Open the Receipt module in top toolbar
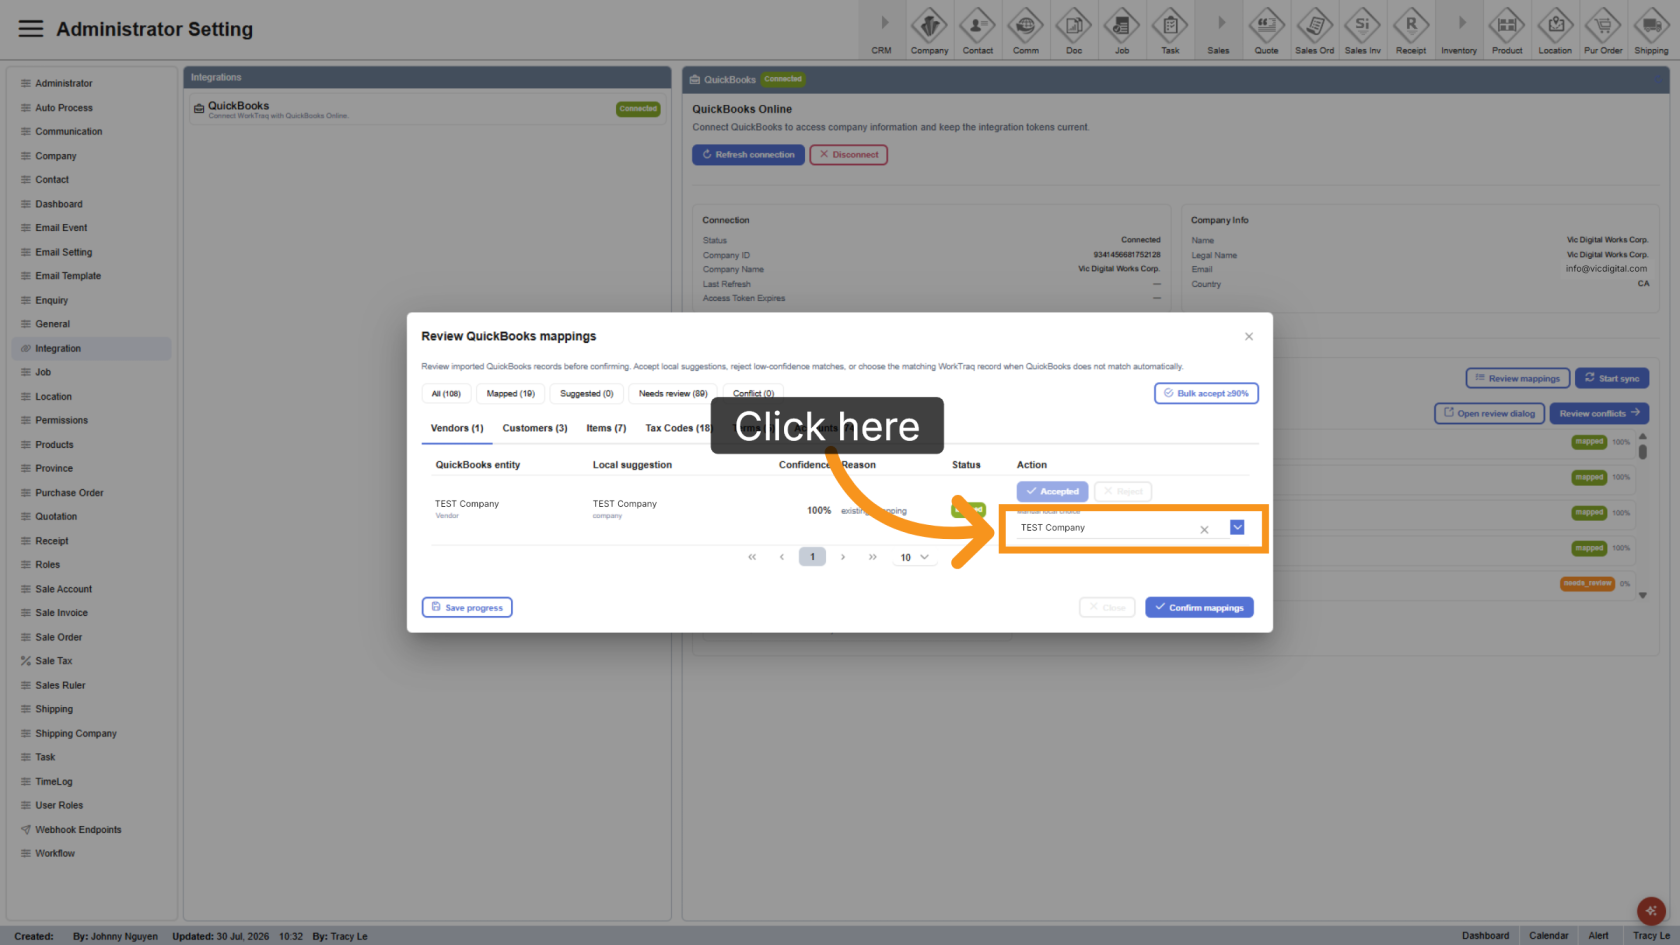 click(1411, 30)
